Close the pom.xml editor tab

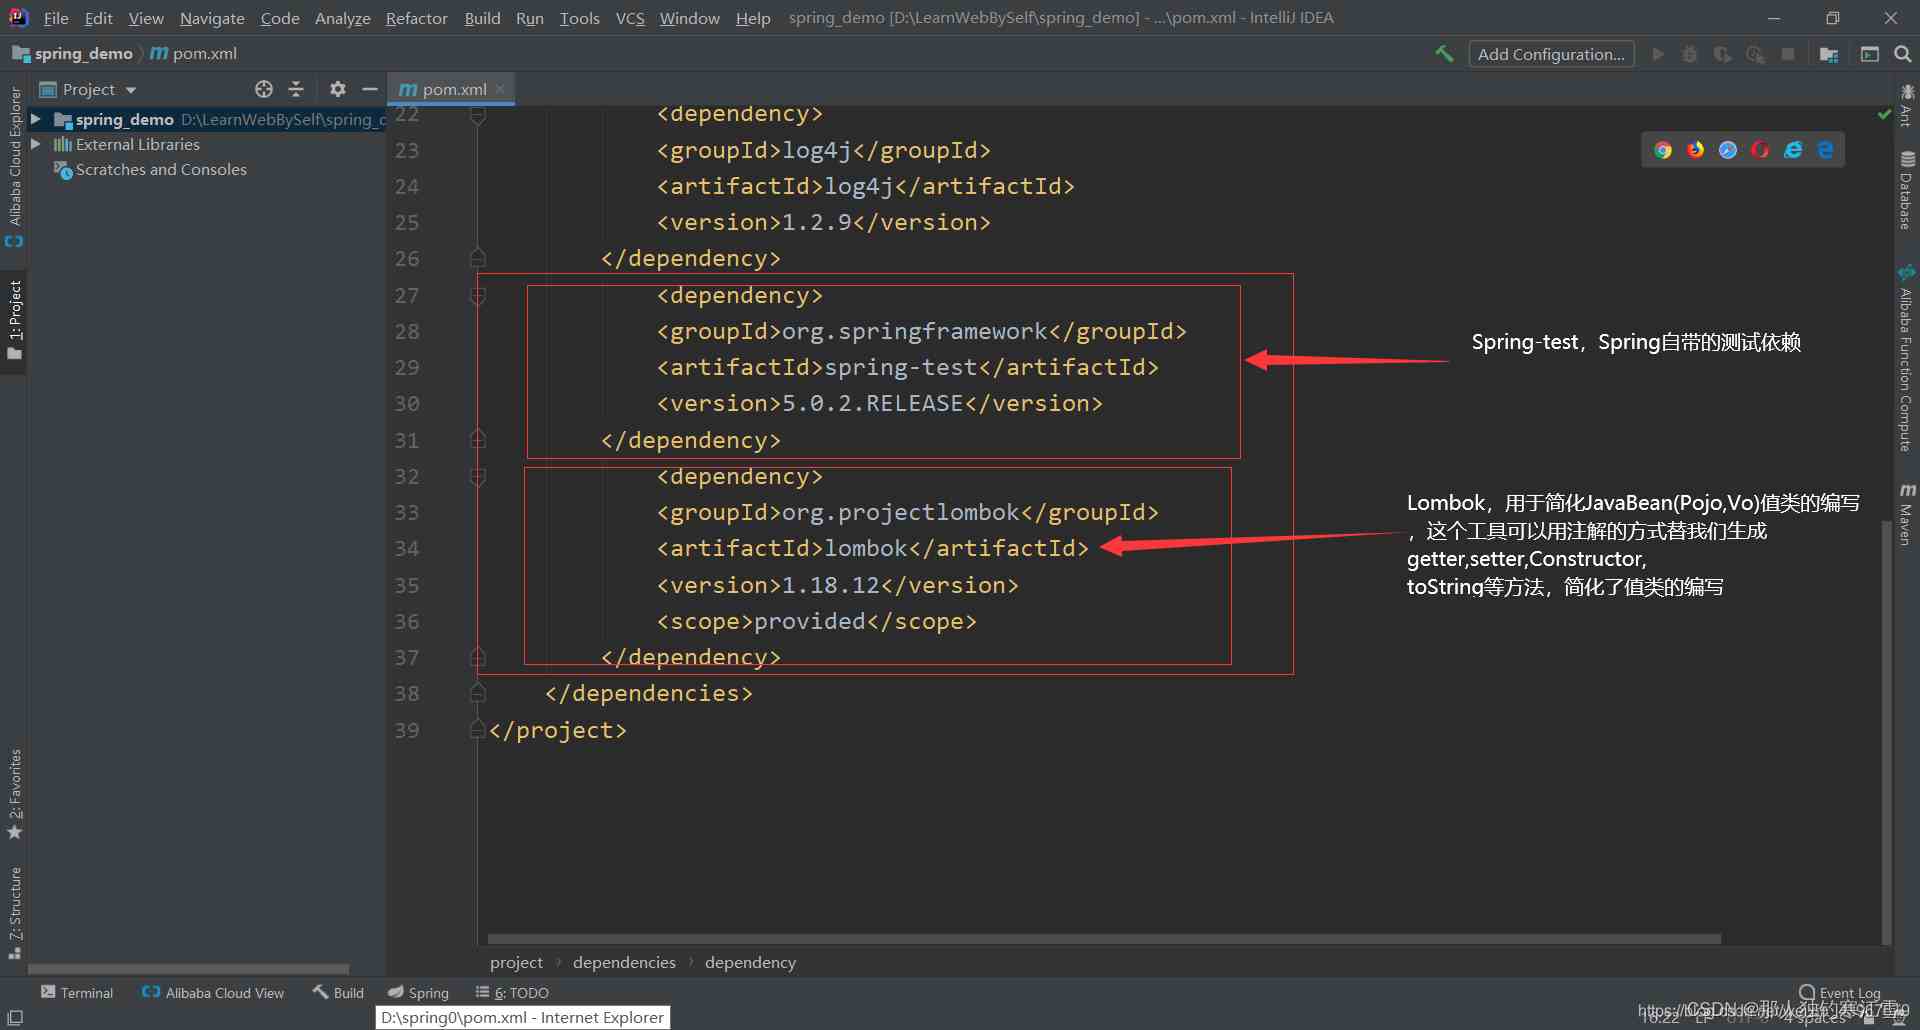(x=500, y=89)
